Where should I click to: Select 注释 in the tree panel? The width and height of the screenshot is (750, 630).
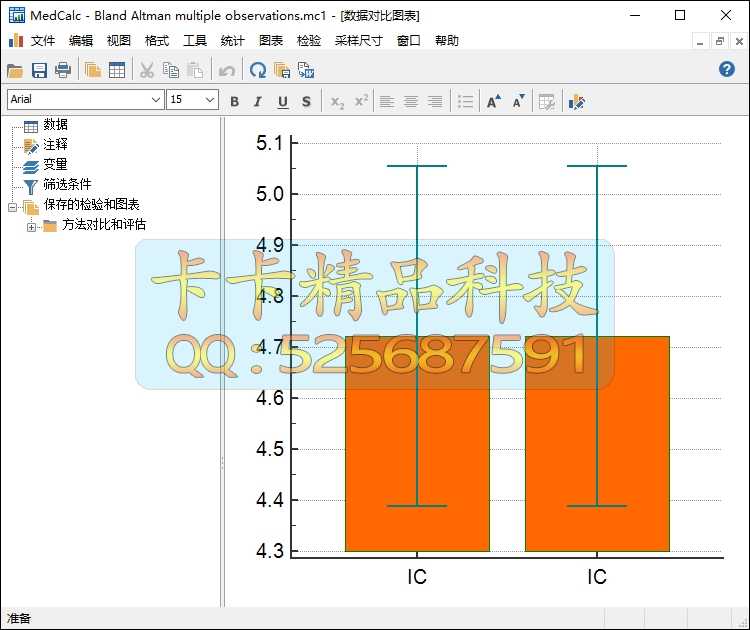point(55,144)
